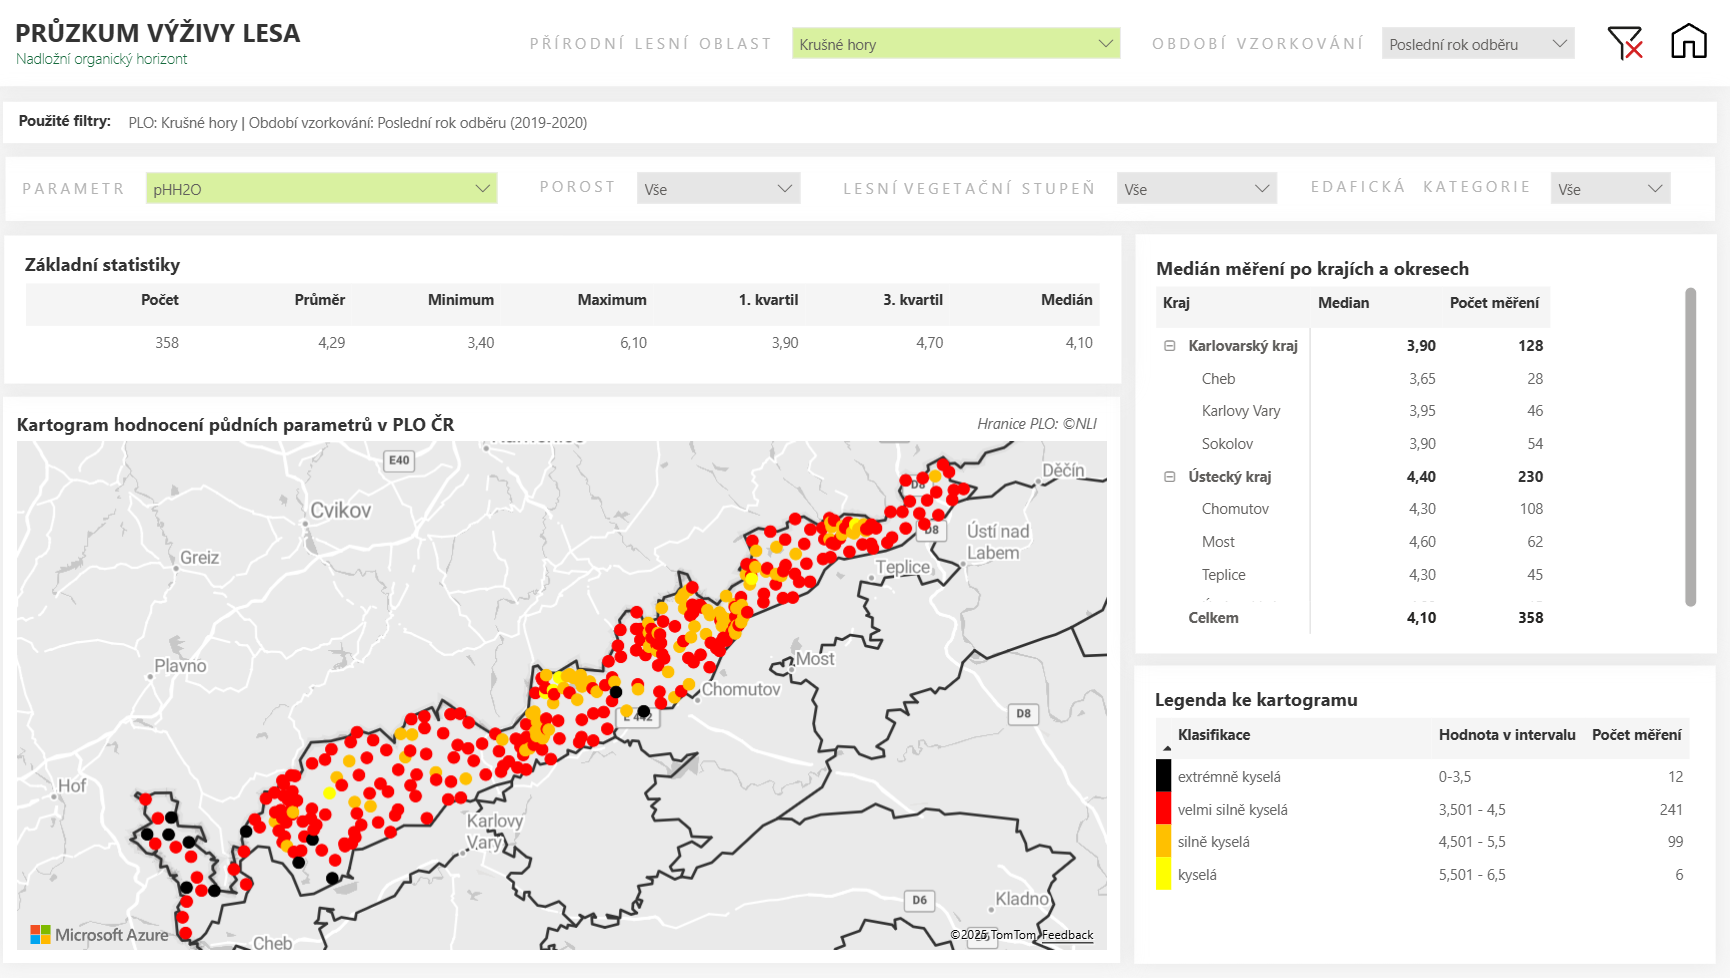1731x978 pixels.
Task: Click the D6 road marker on map
Action: pos(919,900)
